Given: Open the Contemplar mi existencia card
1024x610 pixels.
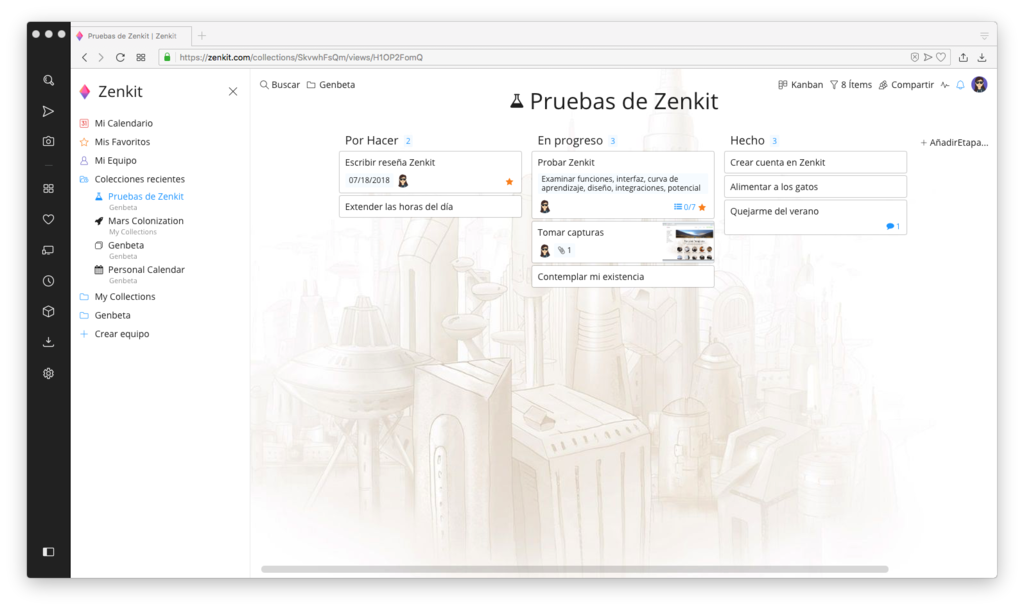Looking at the screenshot, I should click(x=622, y=277).
